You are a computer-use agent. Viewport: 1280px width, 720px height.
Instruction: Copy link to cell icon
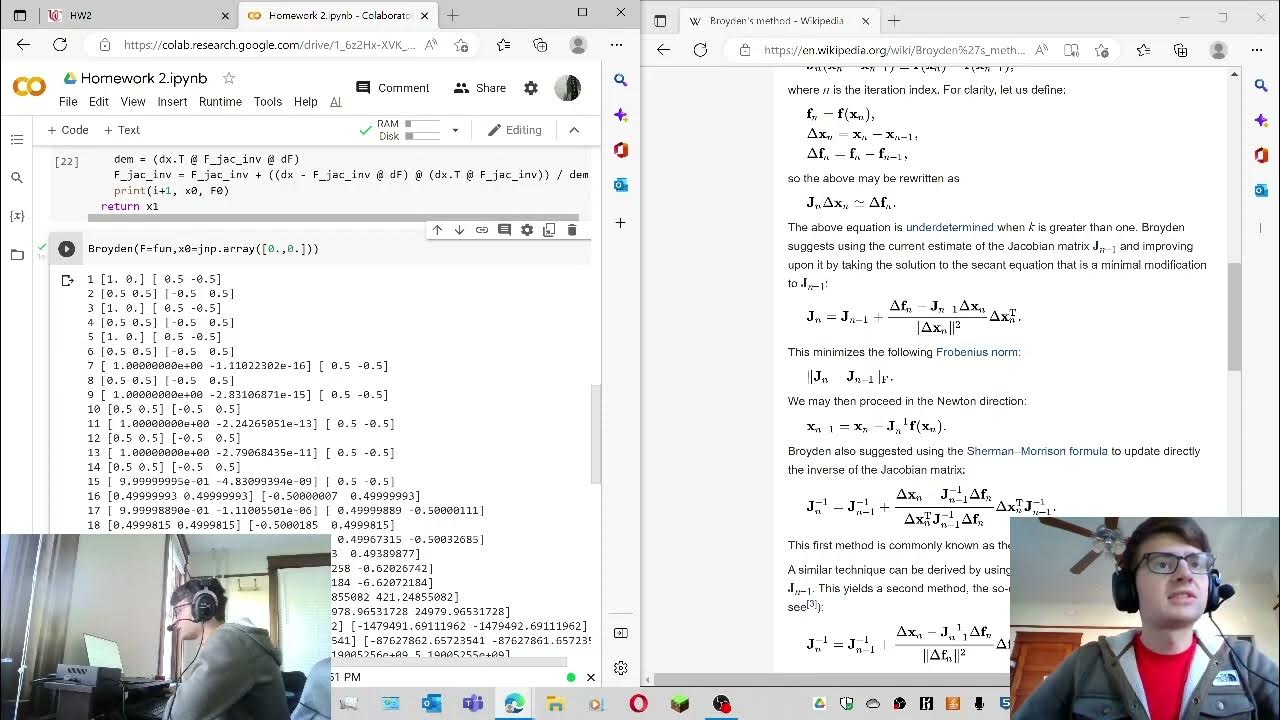tap(482, 230)
